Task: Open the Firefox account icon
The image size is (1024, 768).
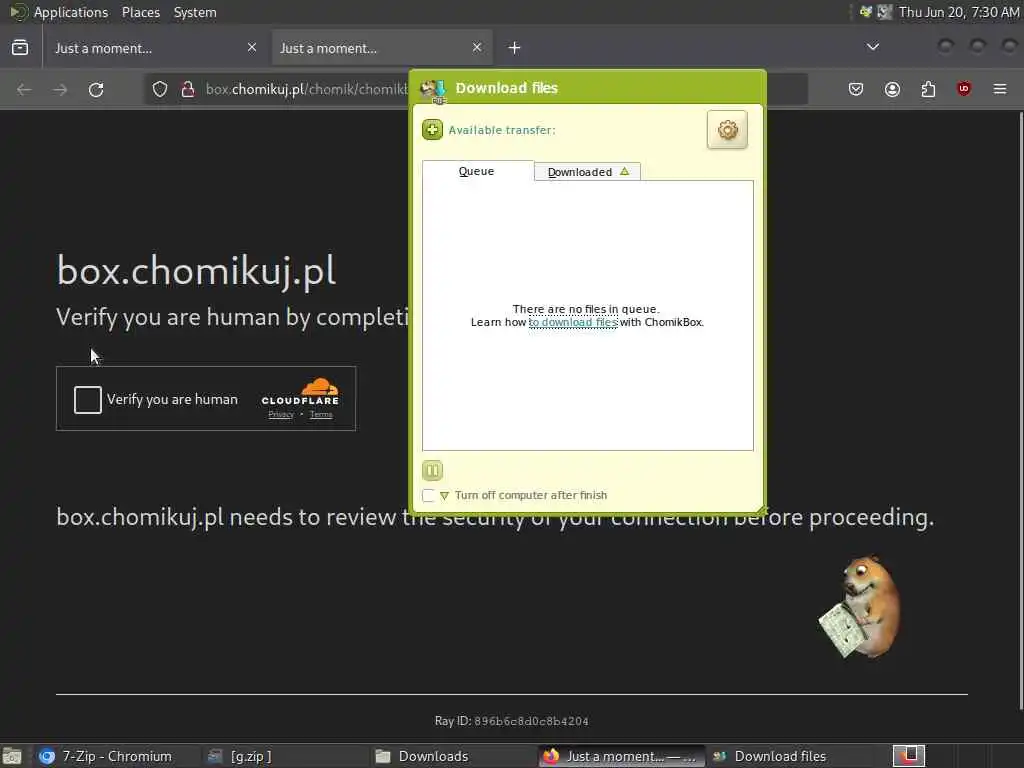Action: coord(892,89)
